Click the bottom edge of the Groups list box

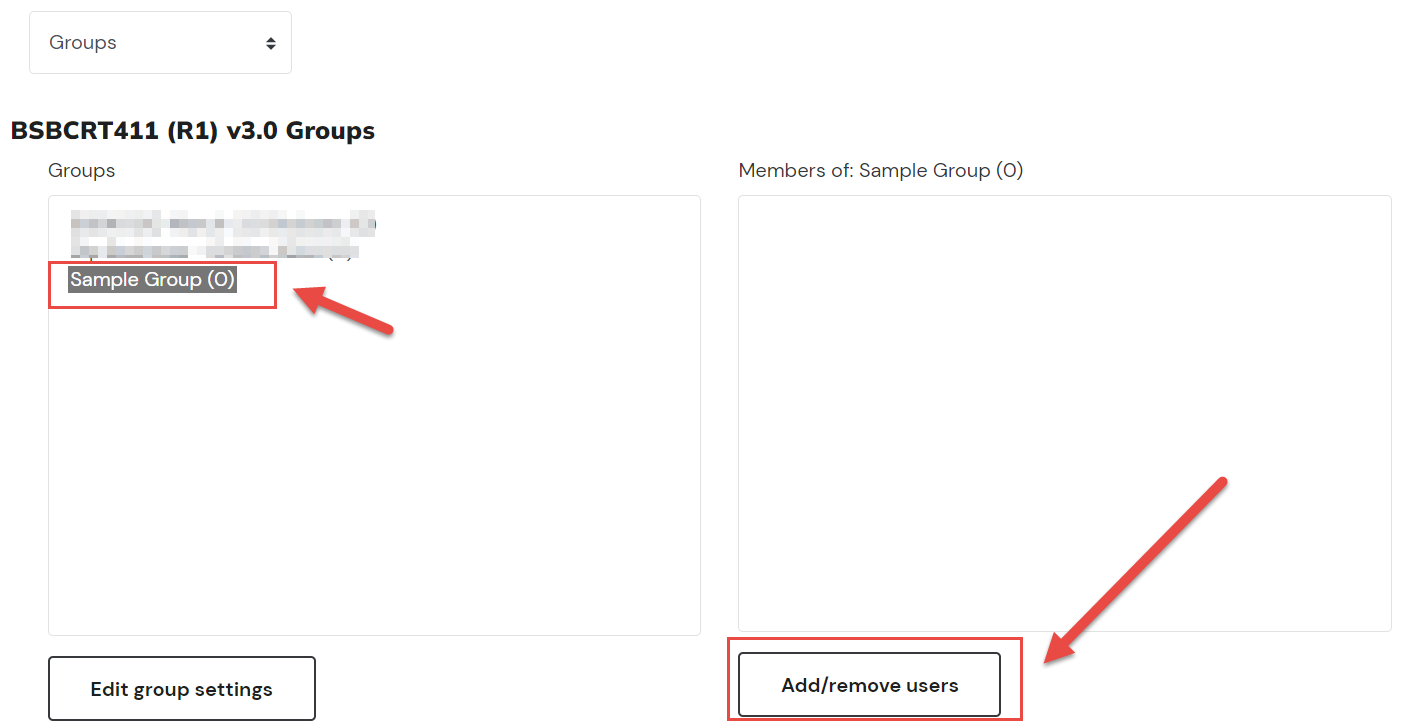[374, 635]
